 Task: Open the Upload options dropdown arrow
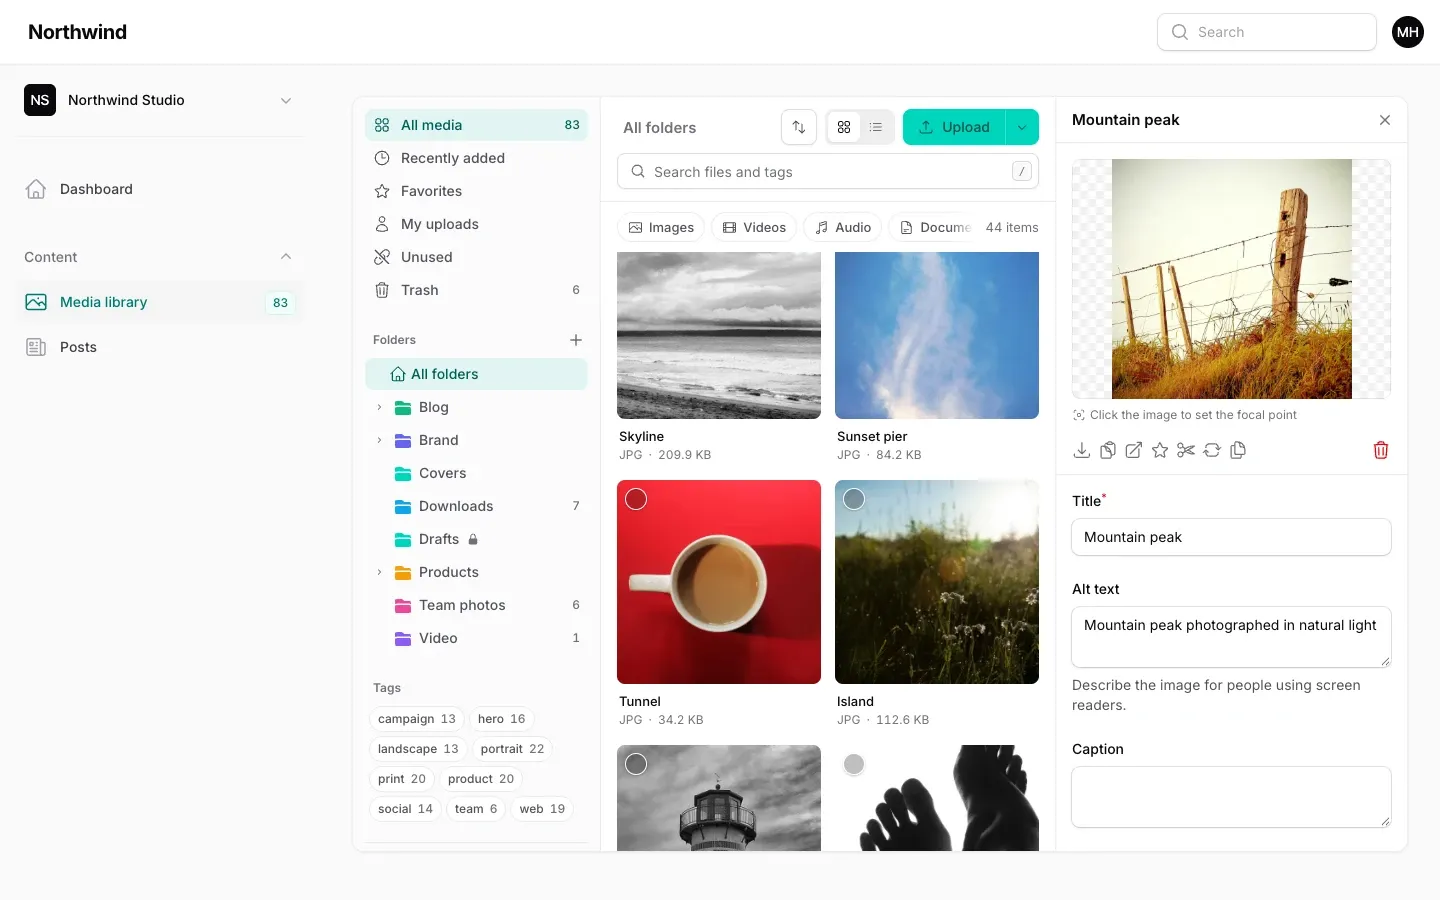click(1022, 127)
